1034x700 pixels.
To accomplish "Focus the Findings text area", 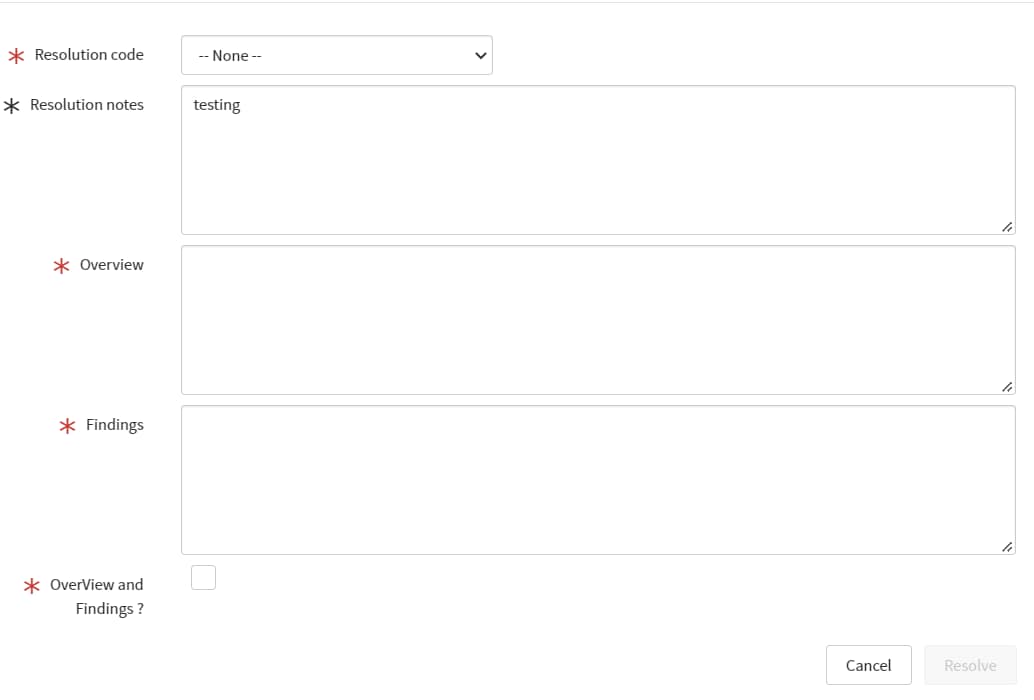I will pos(598,480).
